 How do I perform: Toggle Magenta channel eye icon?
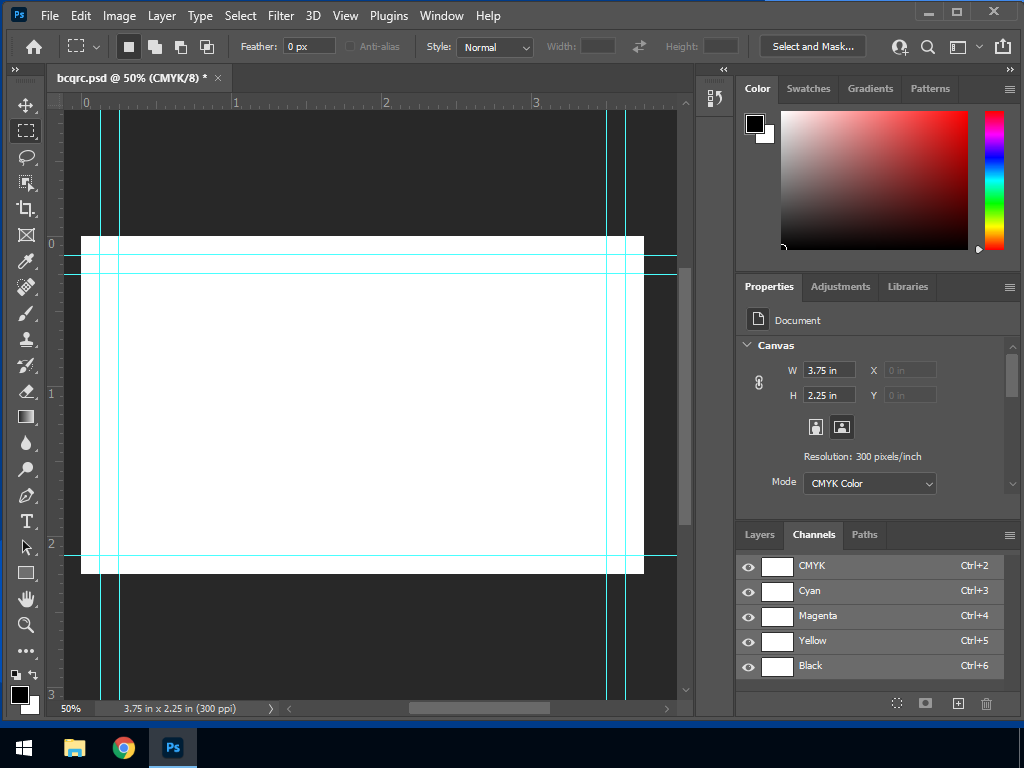pyautogui.click(x=748, y=617)
